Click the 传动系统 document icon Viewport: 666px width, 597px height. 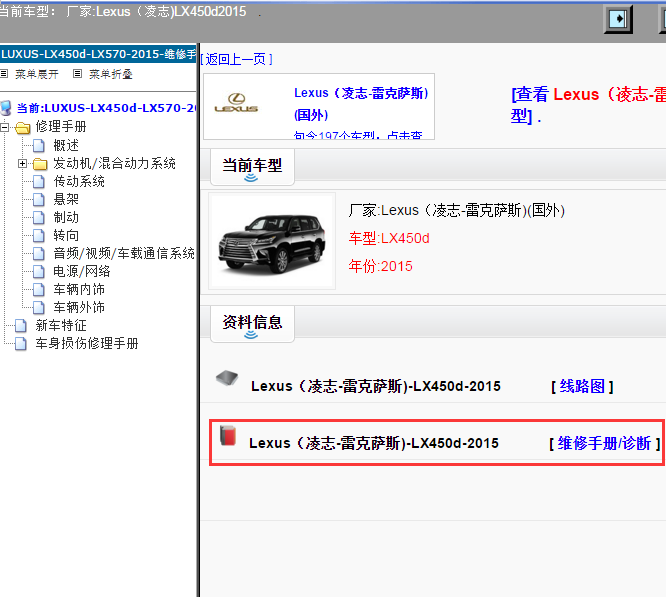[x=39, y=181]
